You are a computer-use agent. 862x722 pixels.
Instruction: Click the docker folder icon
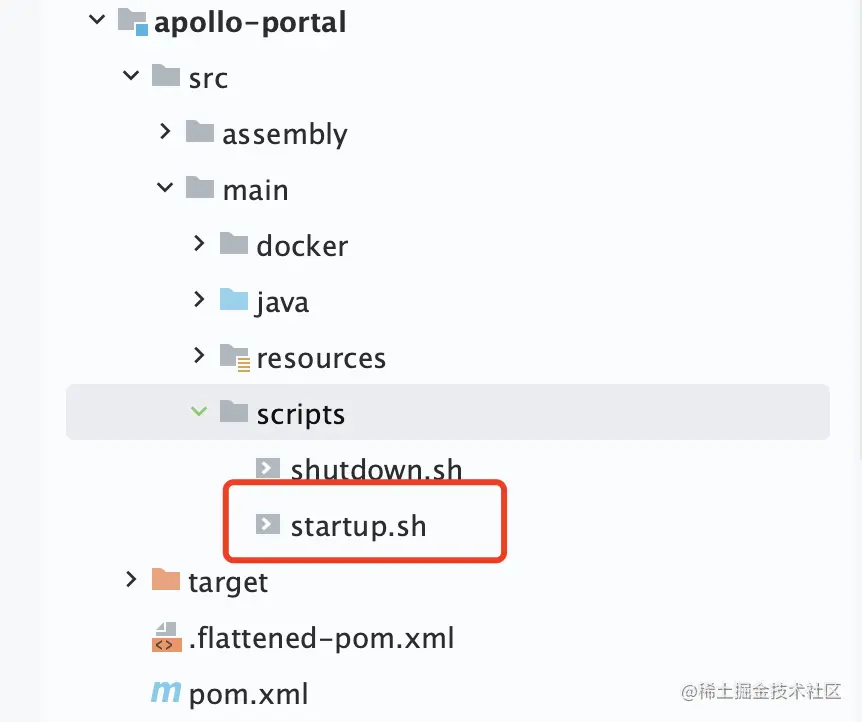234,244
